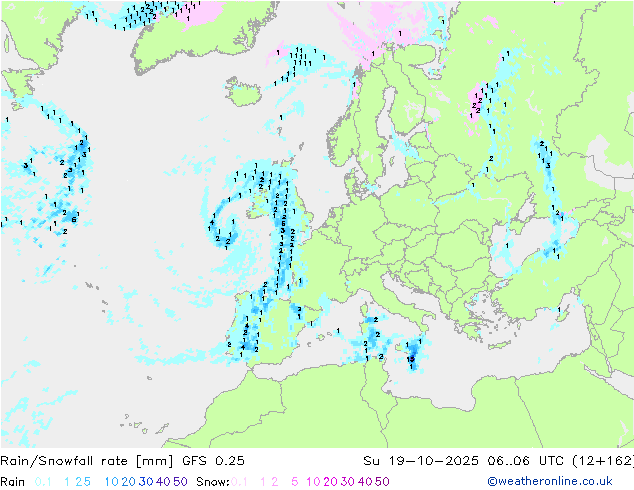
Task: Pick the snow legend 50 color value
Action: [x=382, y=482]
